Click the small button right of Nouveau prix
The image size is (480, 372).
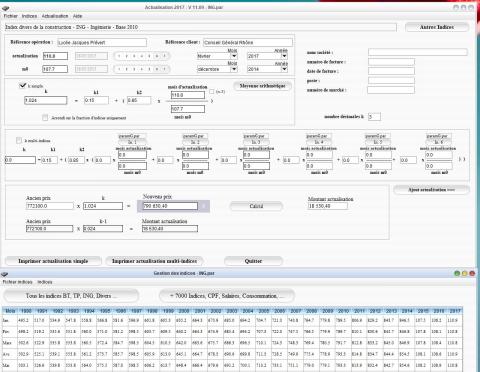point(204,206)
